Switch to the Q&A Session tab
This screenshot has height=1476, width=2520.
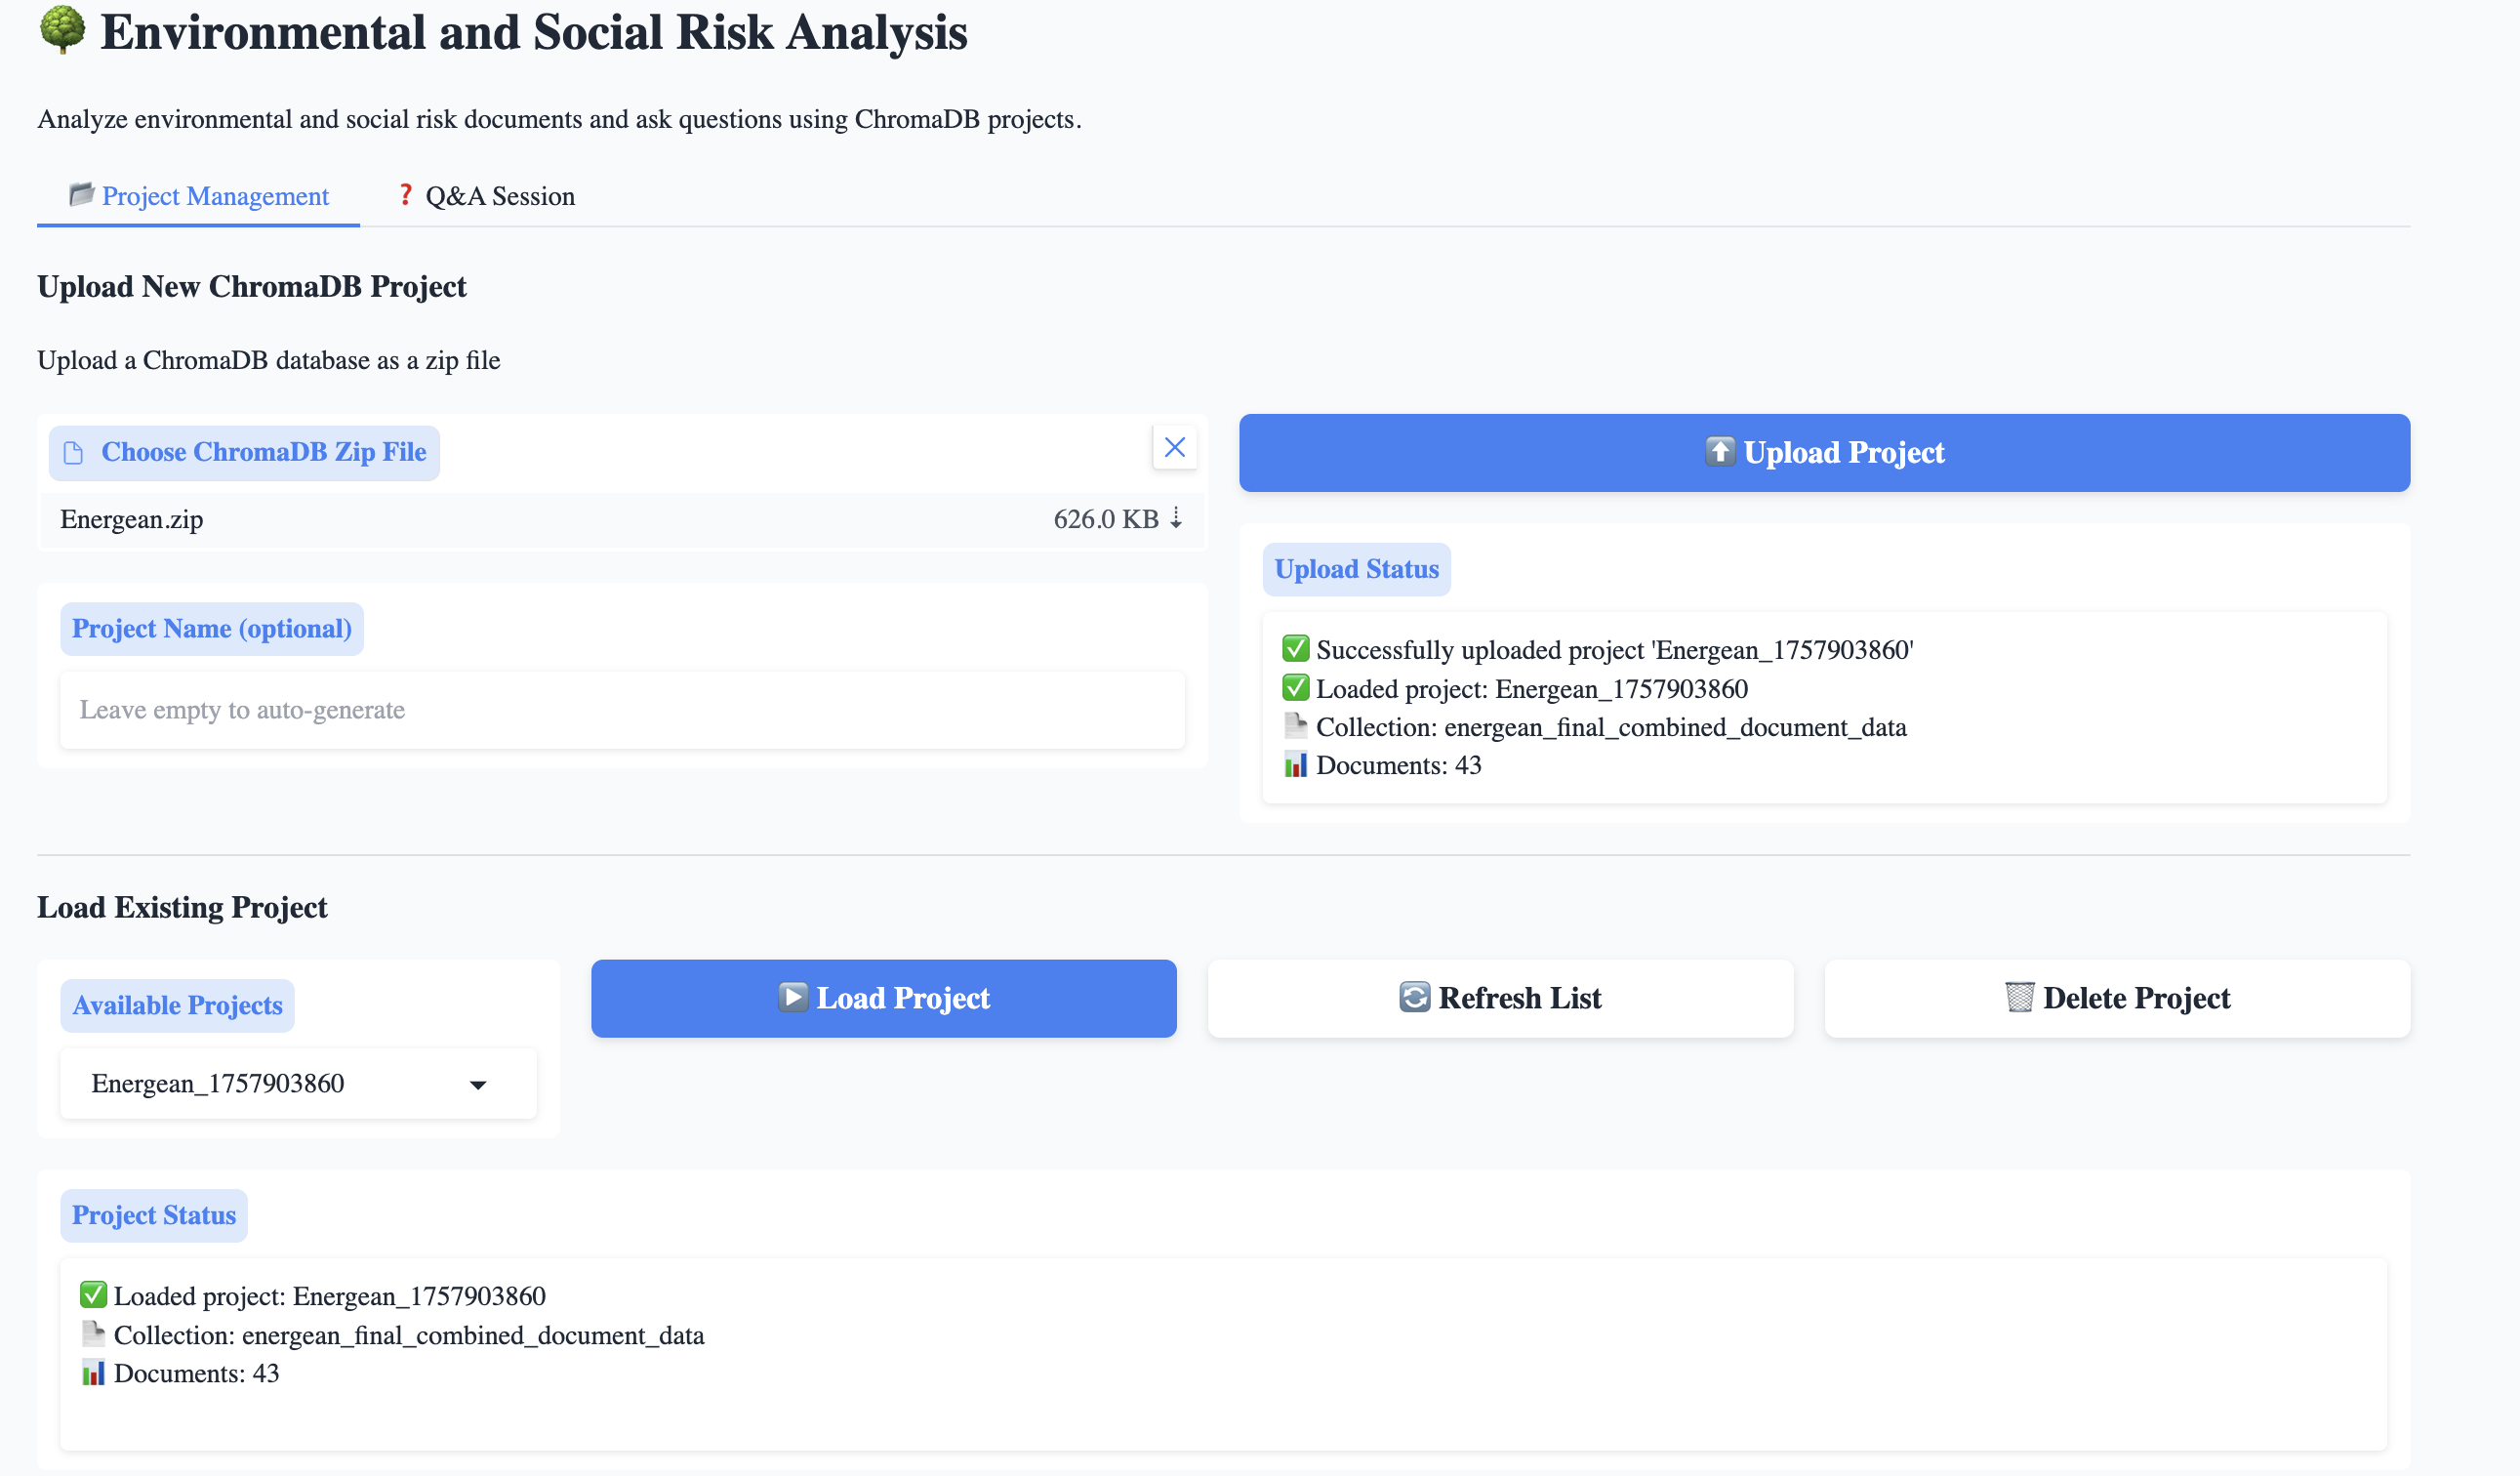click(x=486, y=196)
